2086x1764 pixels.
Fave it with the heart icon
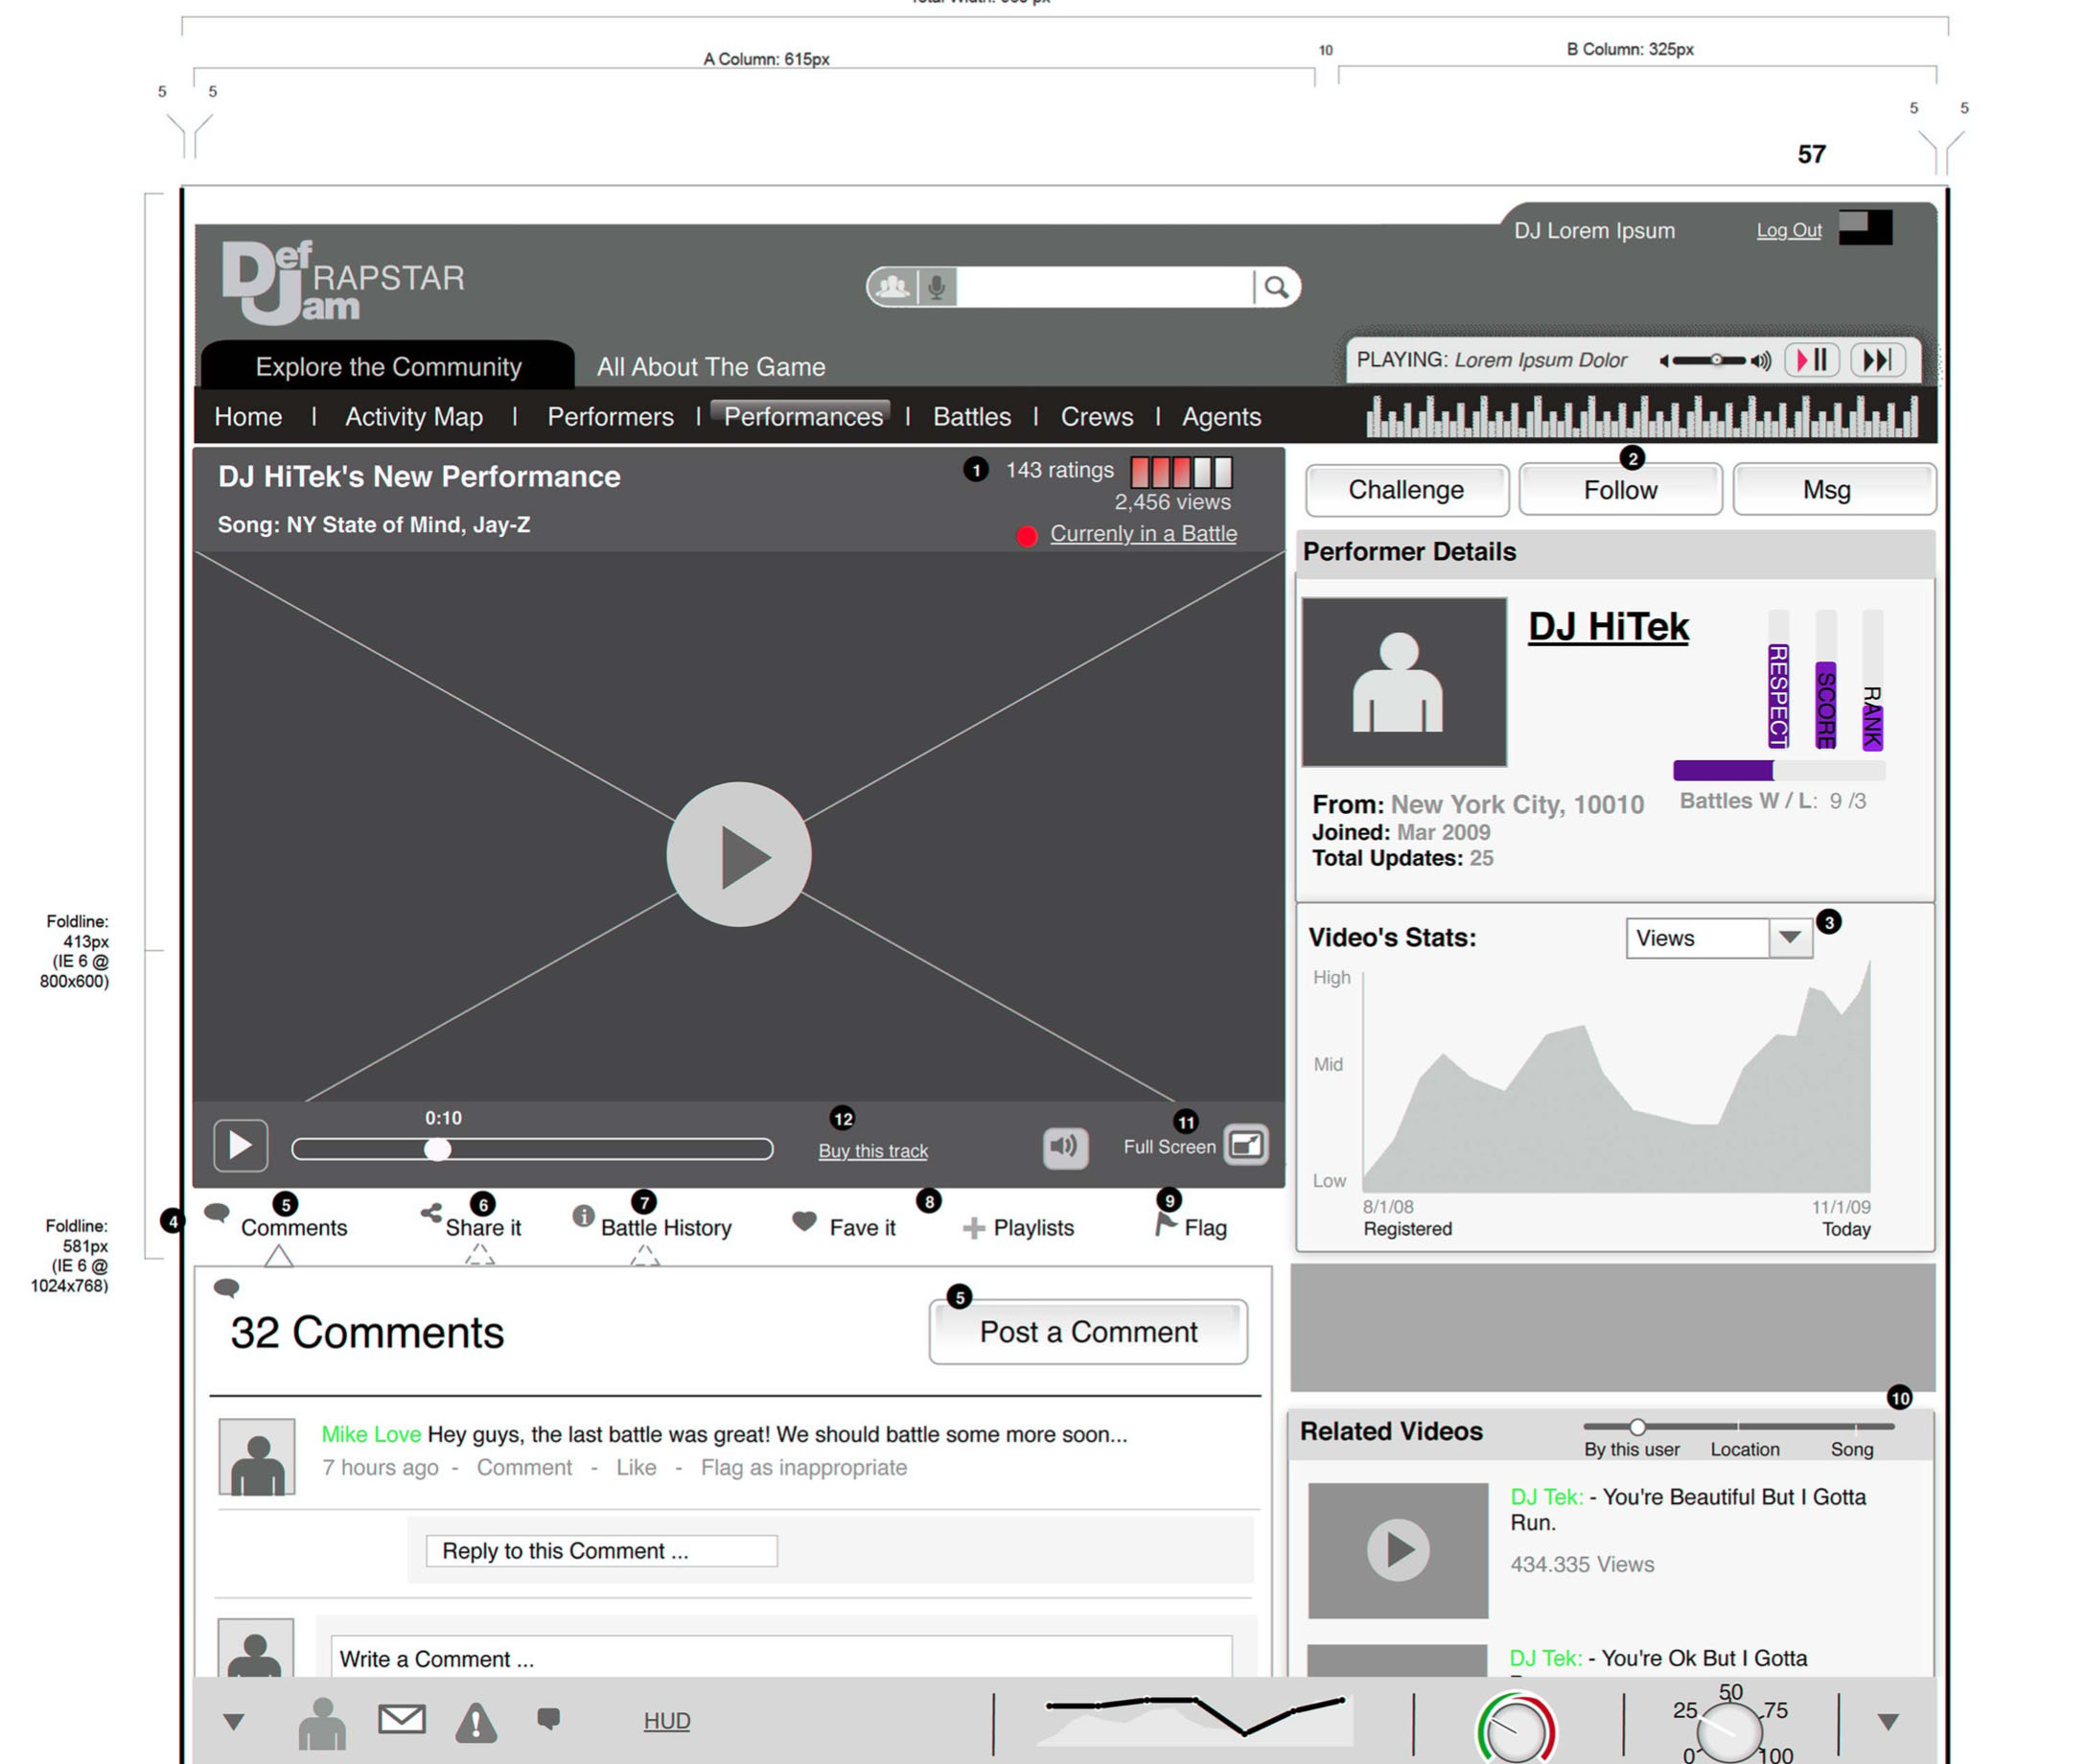tap(804, 1222)
